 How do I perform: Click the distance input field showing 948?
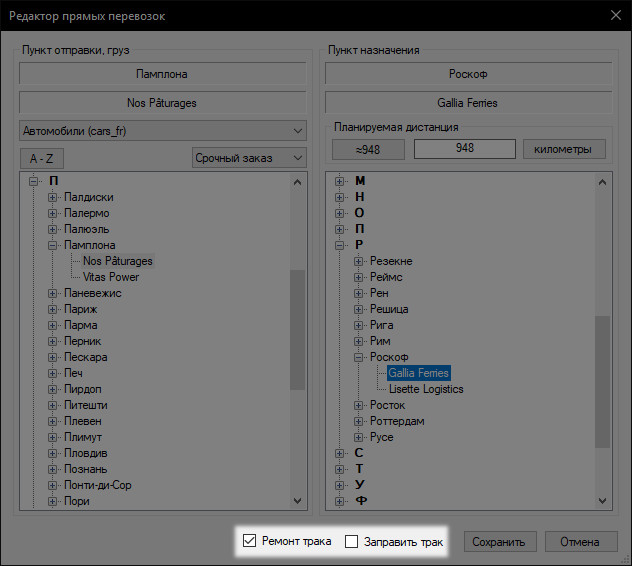click(x=464, y=149)
